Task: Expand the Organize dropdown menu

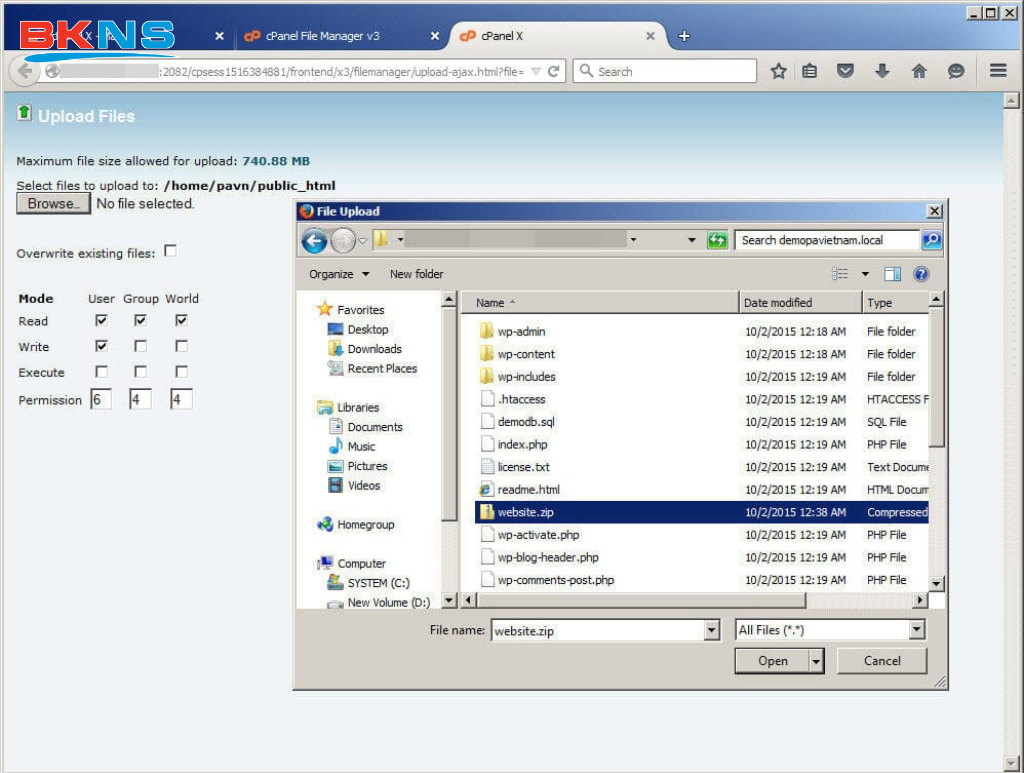Action: [339, 274]
